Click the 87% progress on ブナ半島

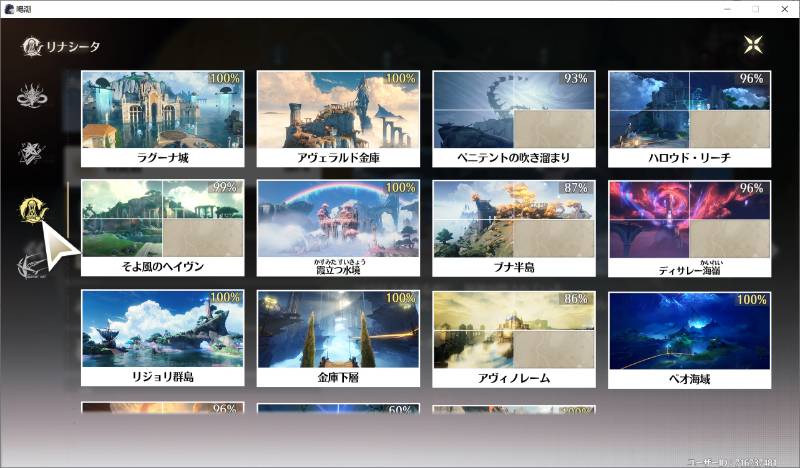576,188
